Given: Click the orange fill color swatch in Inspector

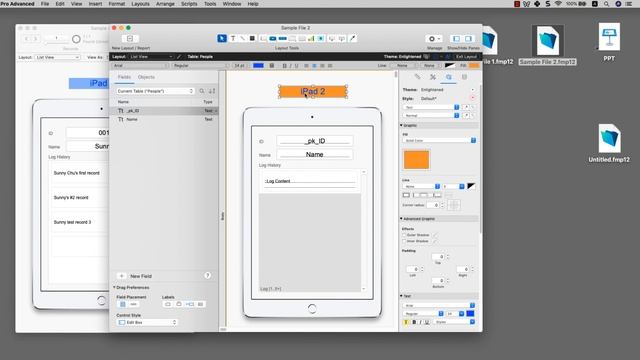Looking at the screenshot, I should click(416, 160).
